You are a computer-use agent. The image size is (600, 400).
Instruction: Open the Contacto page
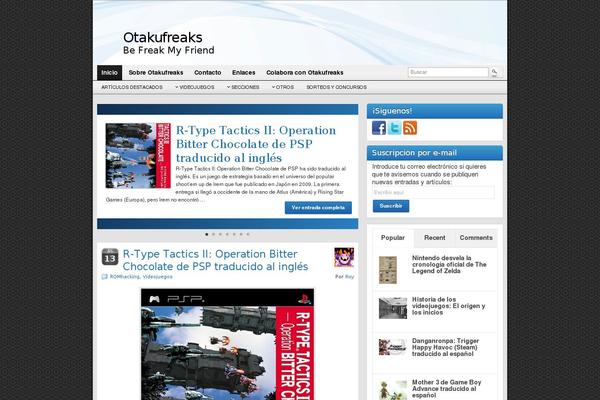207,73
